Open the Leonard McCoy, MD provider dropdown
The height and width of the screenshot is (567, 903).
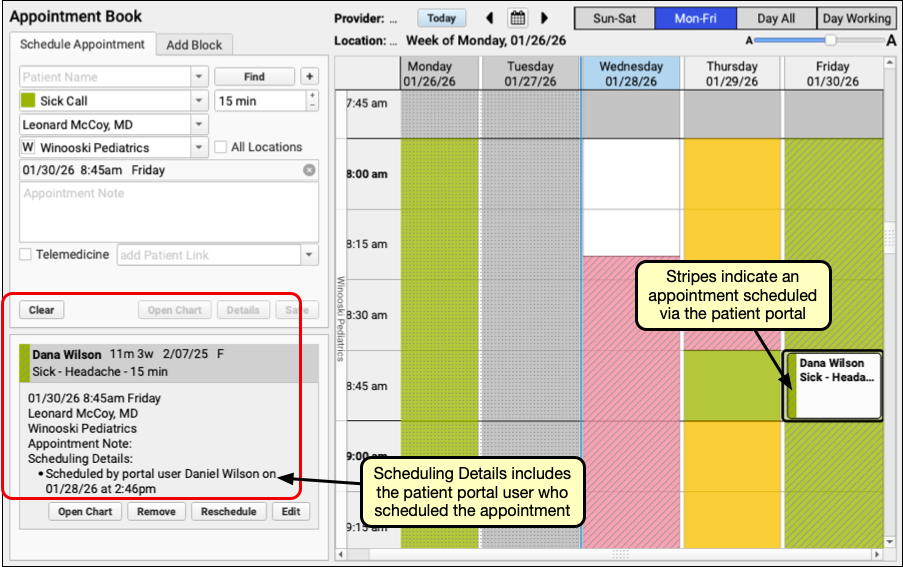click(x=199, y=125)
